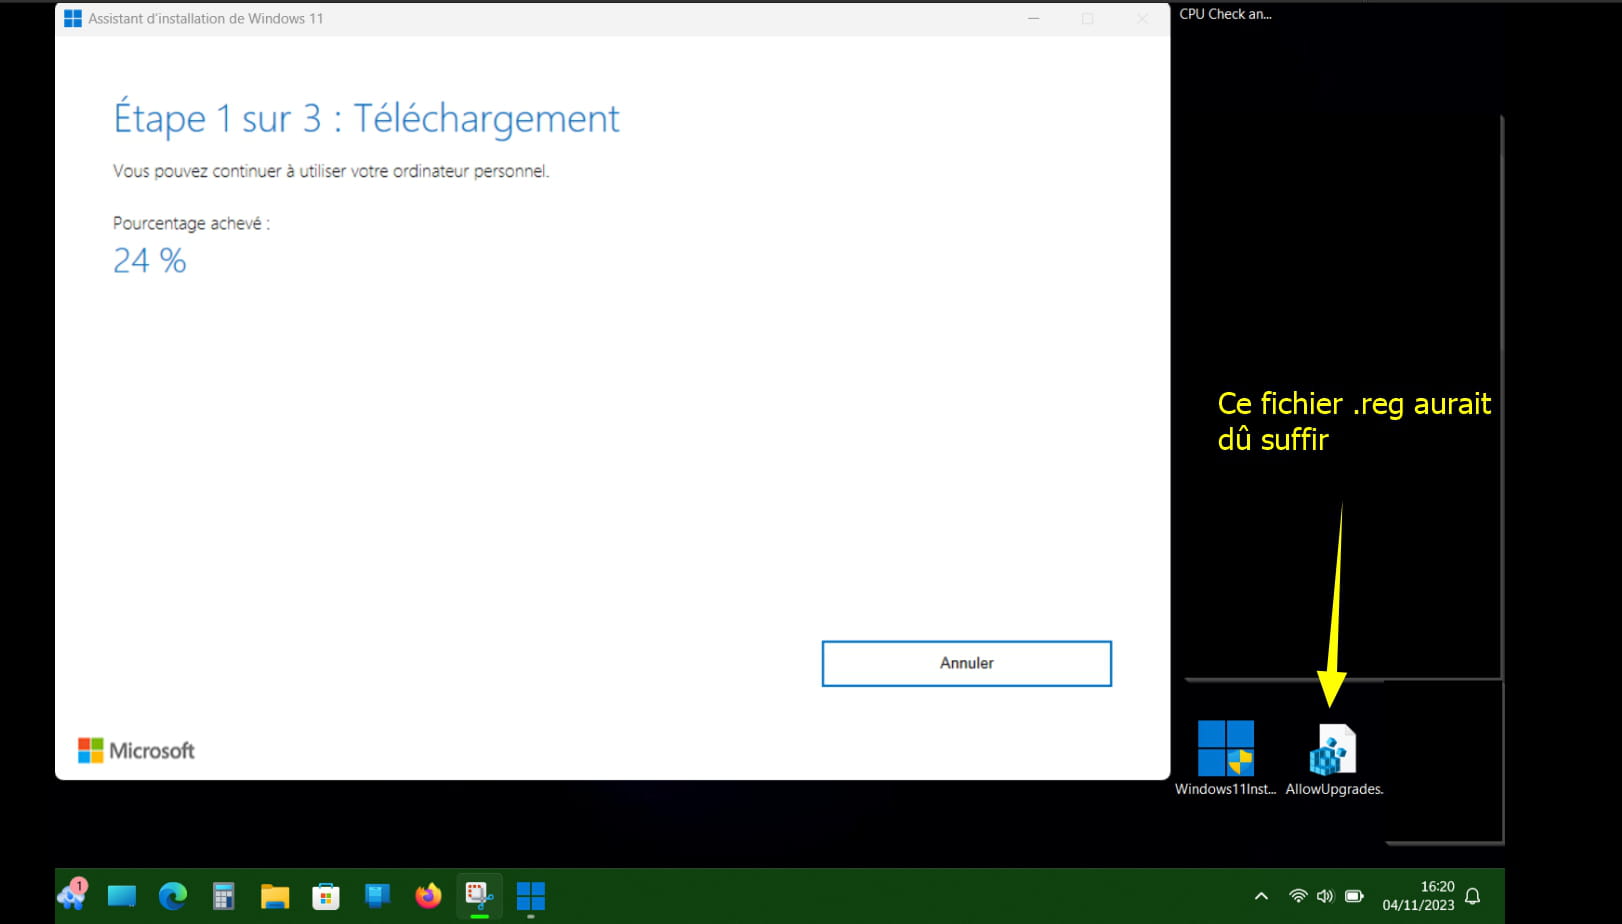Click the installer title bar Windows icon
This screenshot has height=924, width=1622.
click(73, 18)
